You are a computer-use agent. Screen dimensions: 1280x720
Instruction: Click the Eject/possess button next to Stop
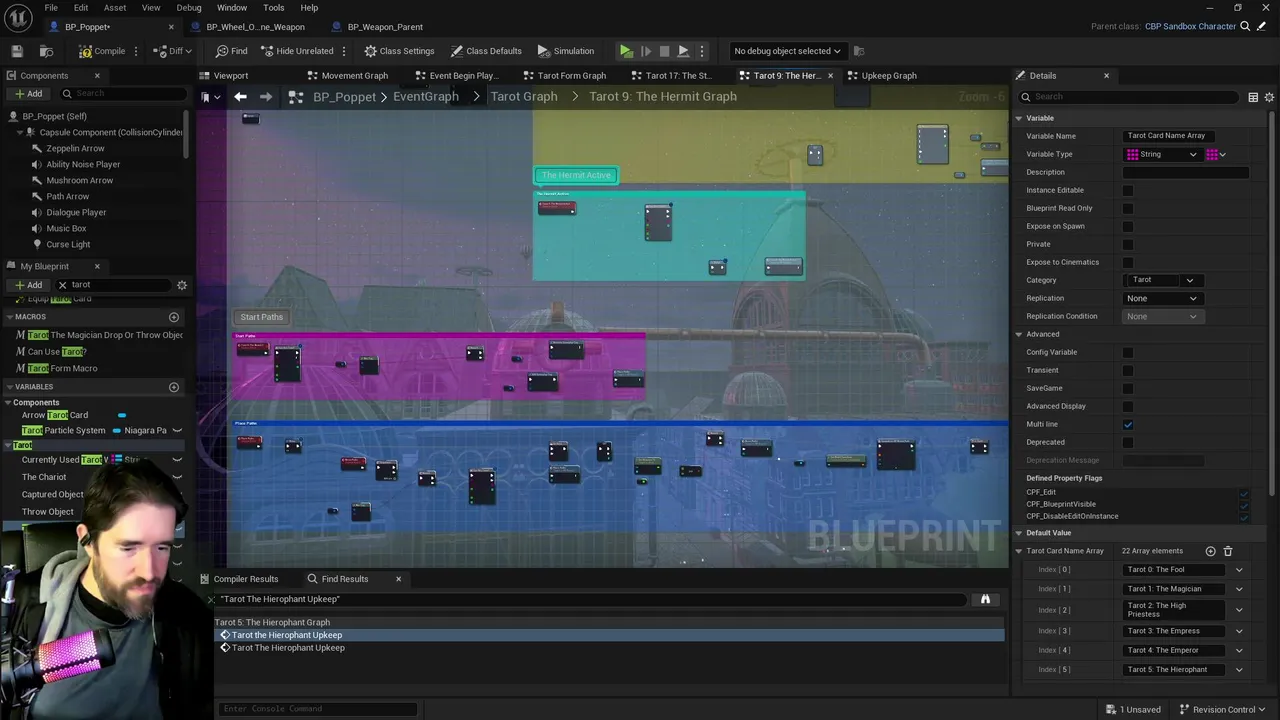point(683,51)
